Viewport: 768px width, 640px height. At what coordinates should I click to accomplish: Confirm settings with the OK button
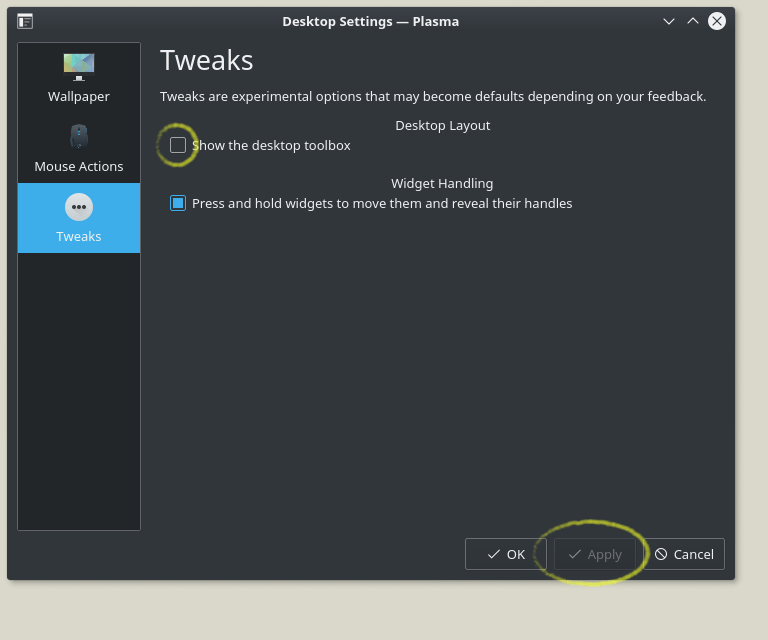point(505,554)
